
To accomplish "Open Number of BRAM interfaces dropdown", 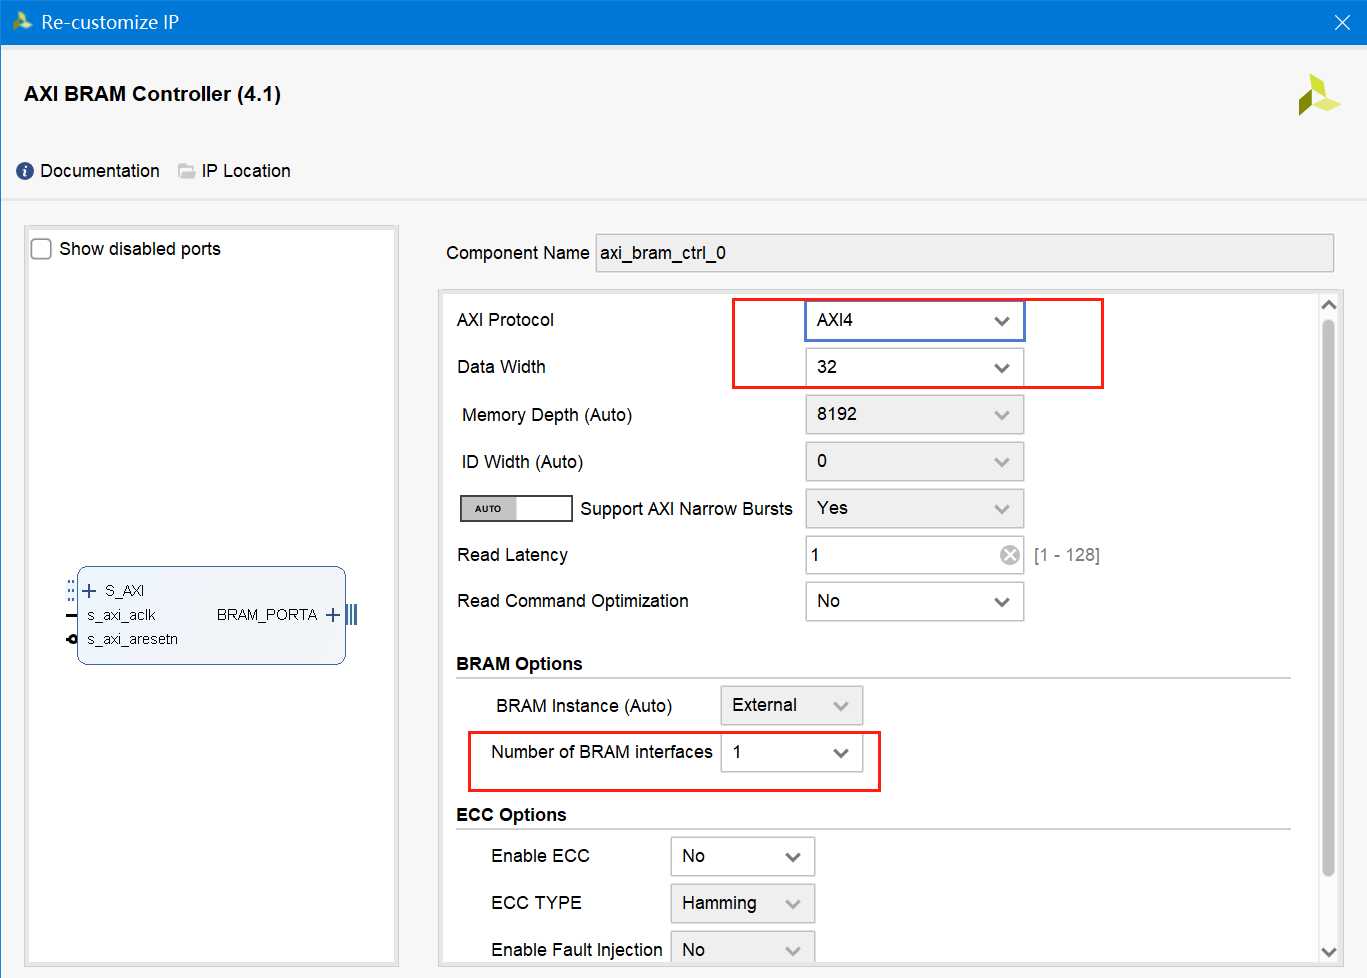I will click(792, 752).
